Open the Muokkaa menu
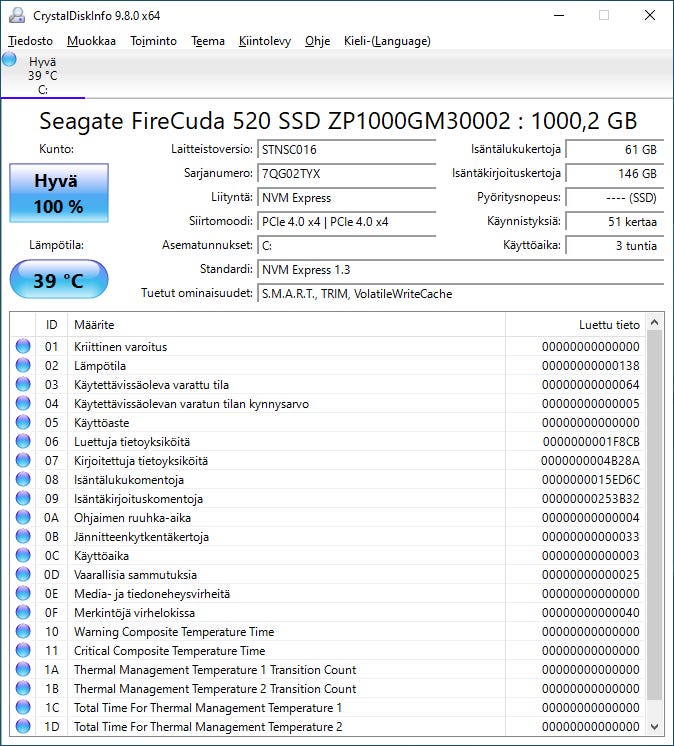 point(91,41)
